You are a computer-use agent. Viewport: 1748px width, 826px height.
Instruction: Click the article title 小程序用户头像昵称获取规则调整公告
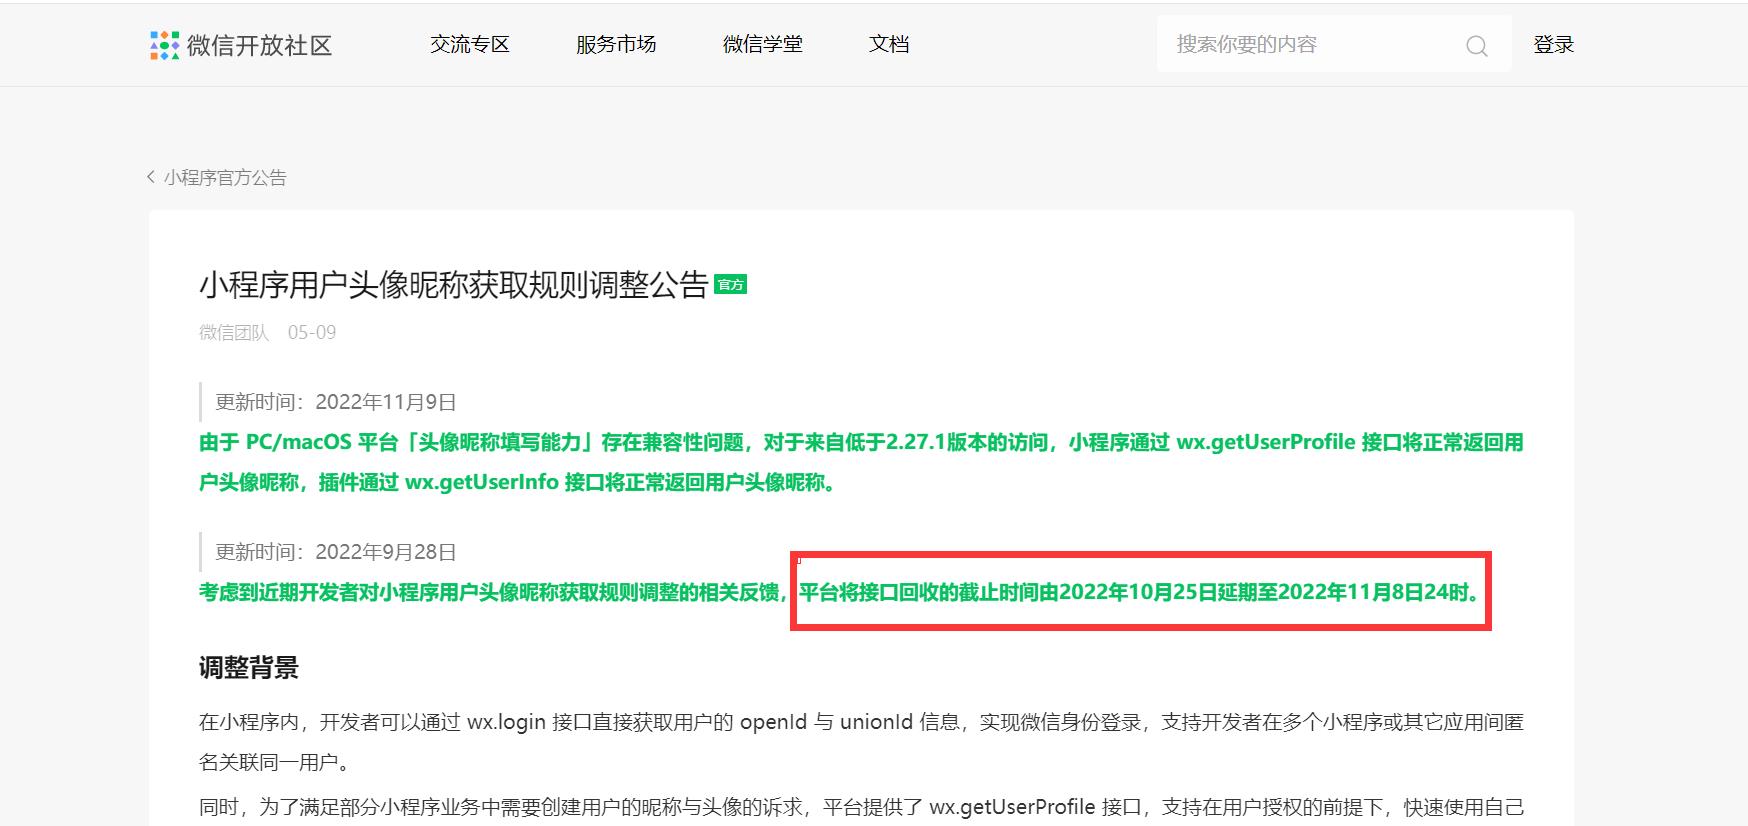[454, 285]
